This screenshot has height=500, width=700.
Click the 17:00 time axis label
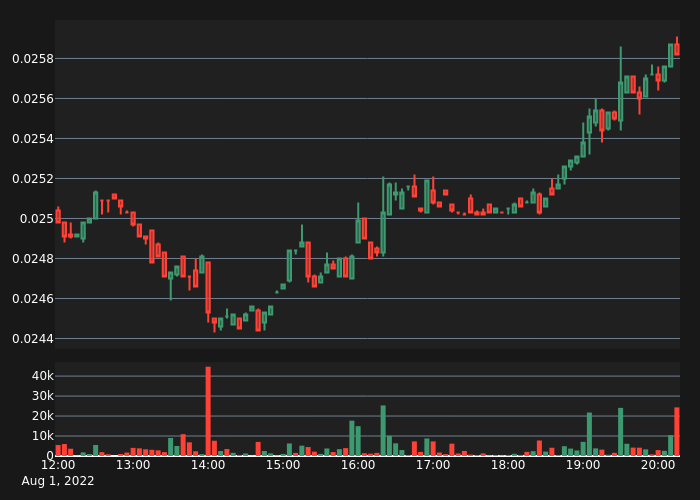tap(433, 465)
